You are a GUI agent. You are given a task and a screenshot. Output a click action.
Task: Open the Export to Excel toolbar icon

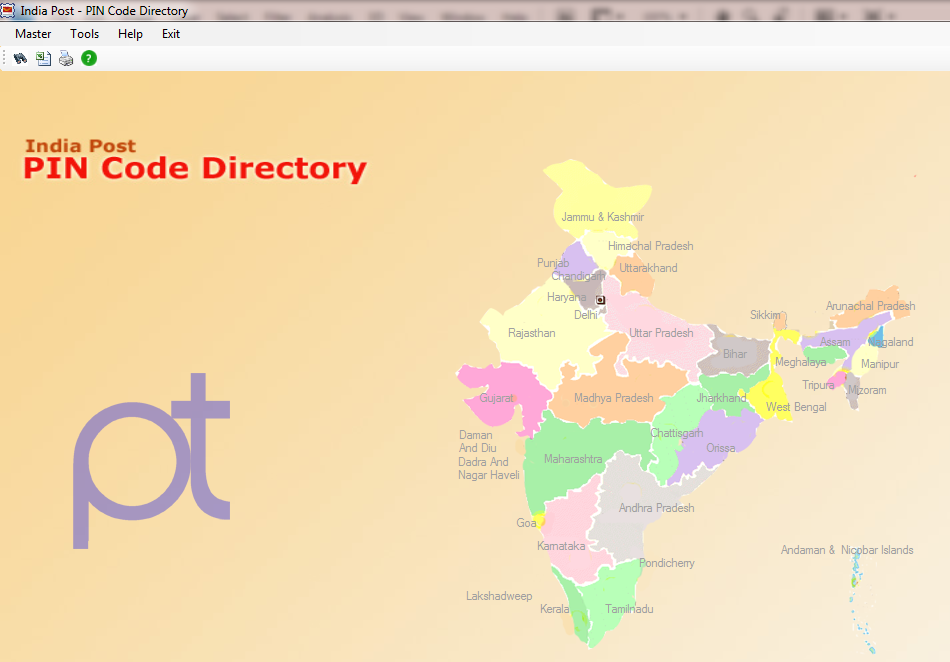pyautogui.click(x=42, y=58)
